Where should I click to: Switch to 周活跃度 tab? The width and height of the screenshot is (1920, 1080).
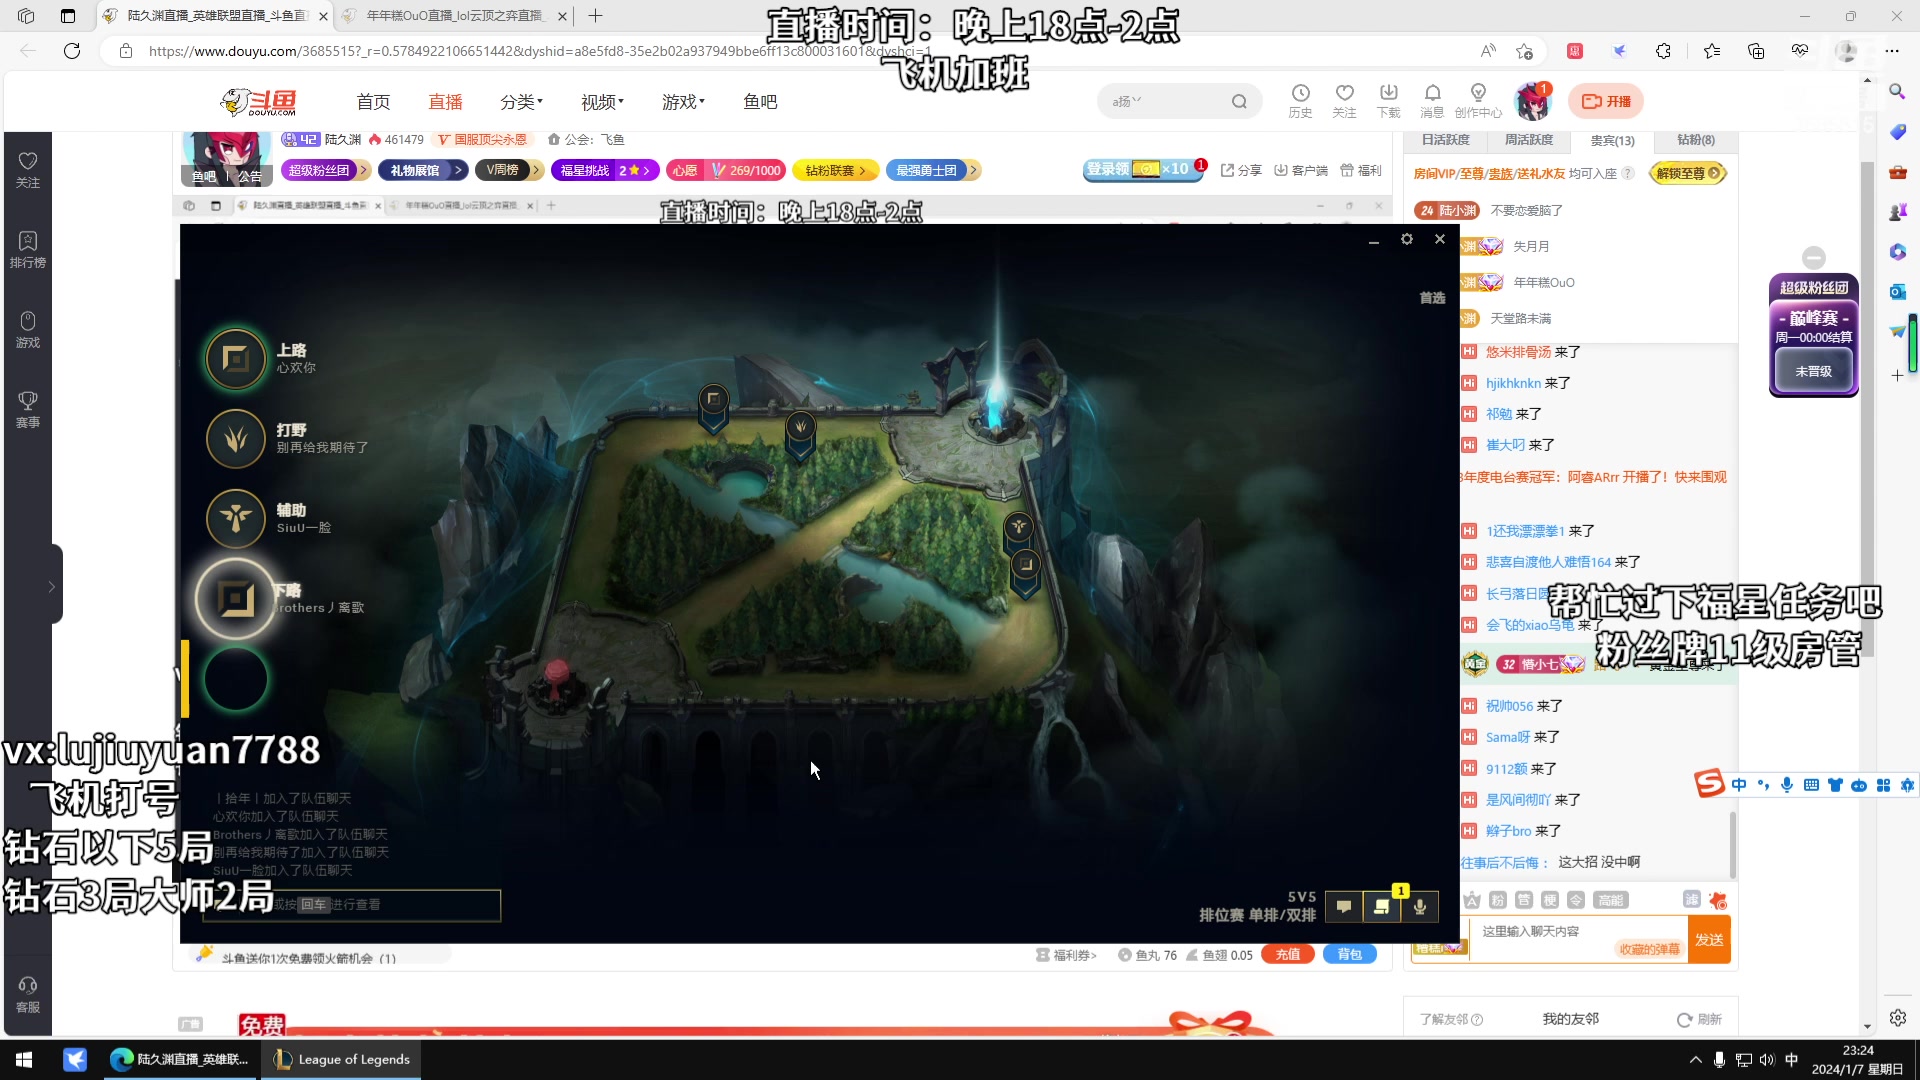pos(1529,140)
